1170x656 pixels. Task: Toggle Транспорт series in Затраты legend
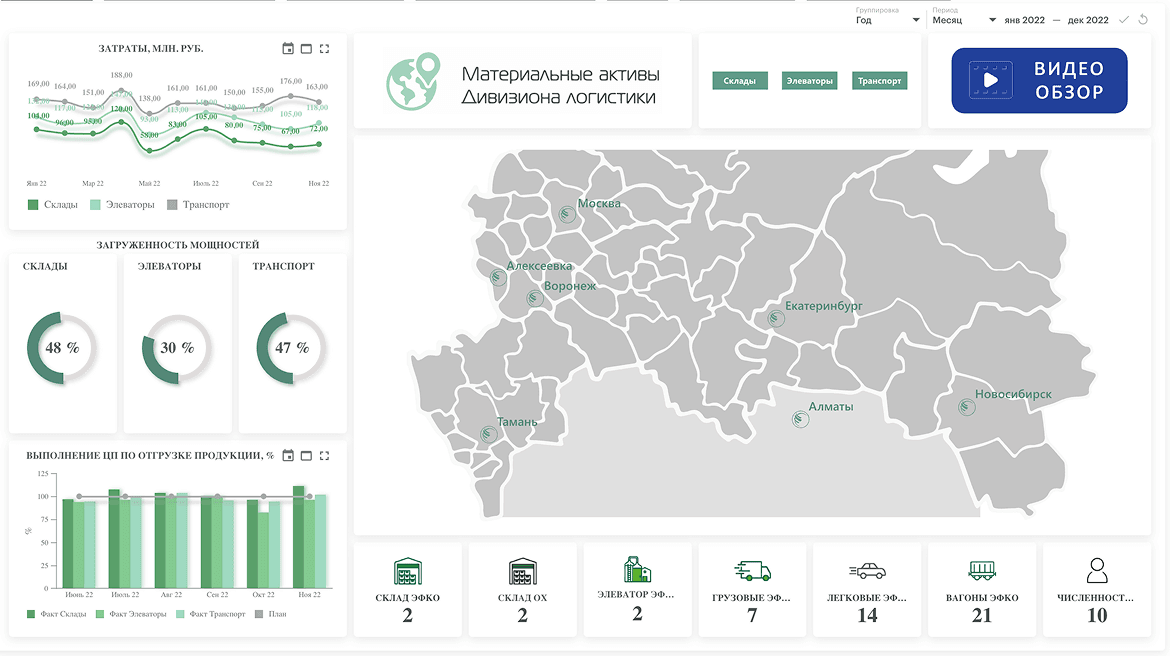[198, 204]
